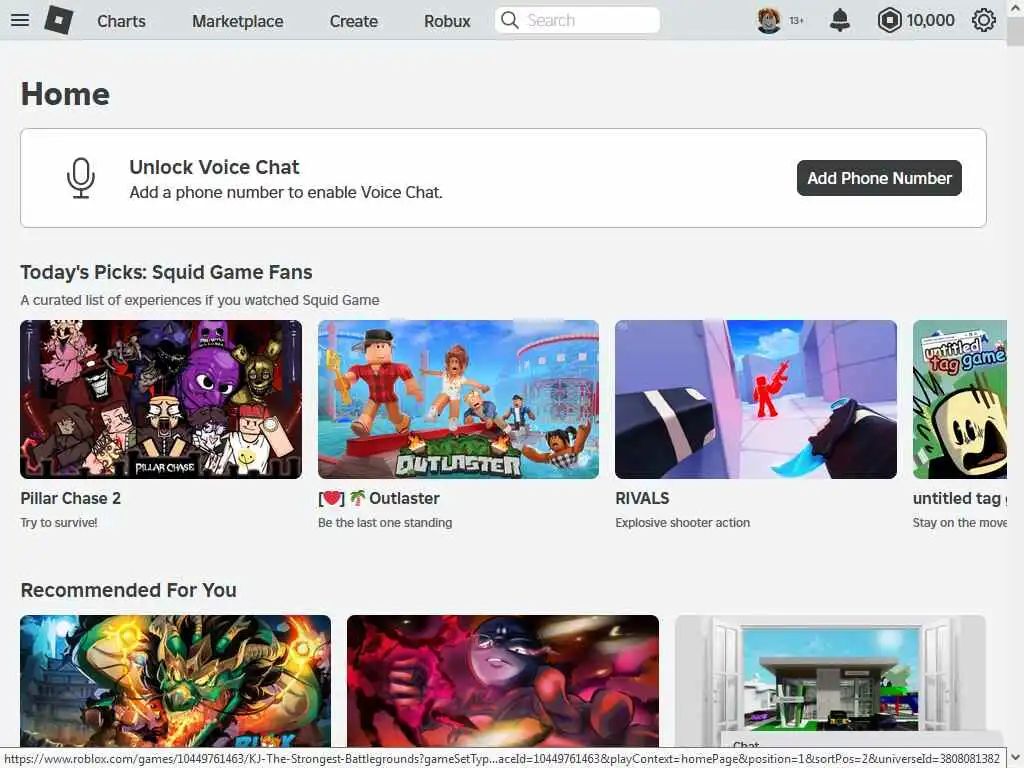Open the user avatar profile
Screen dimensions: 1024x768
coord(769,20)
